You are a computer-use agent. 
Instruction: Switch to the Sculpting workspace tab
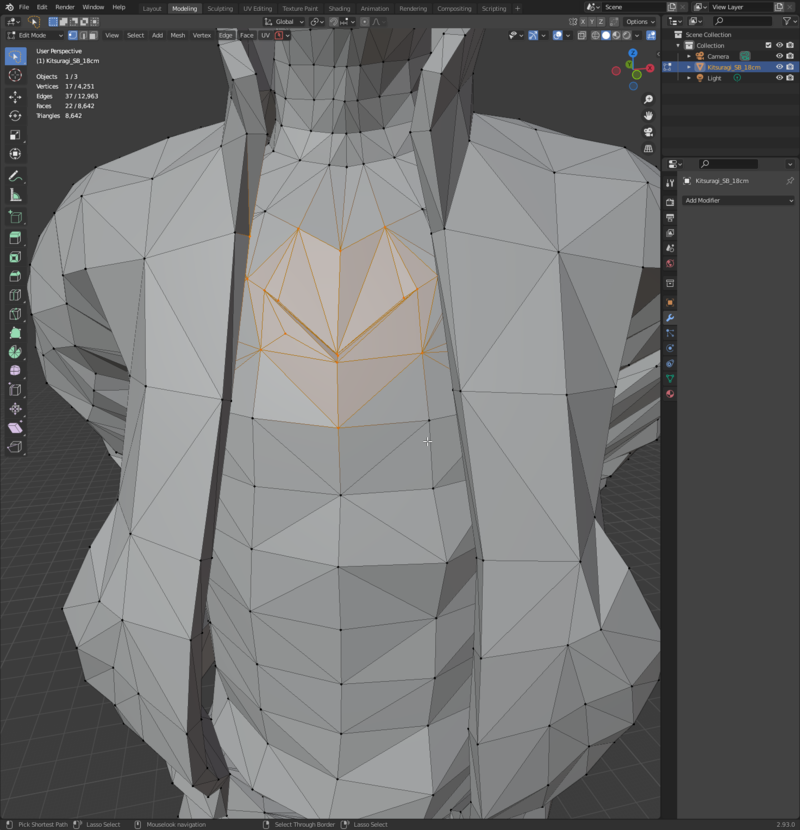220,8
